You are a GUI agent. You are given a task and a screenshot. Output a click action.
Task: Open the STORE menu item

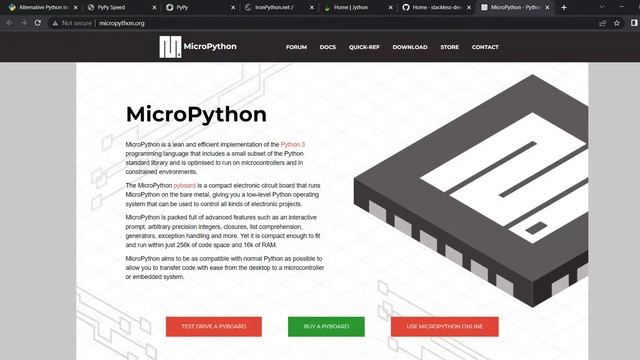point(449,47)
